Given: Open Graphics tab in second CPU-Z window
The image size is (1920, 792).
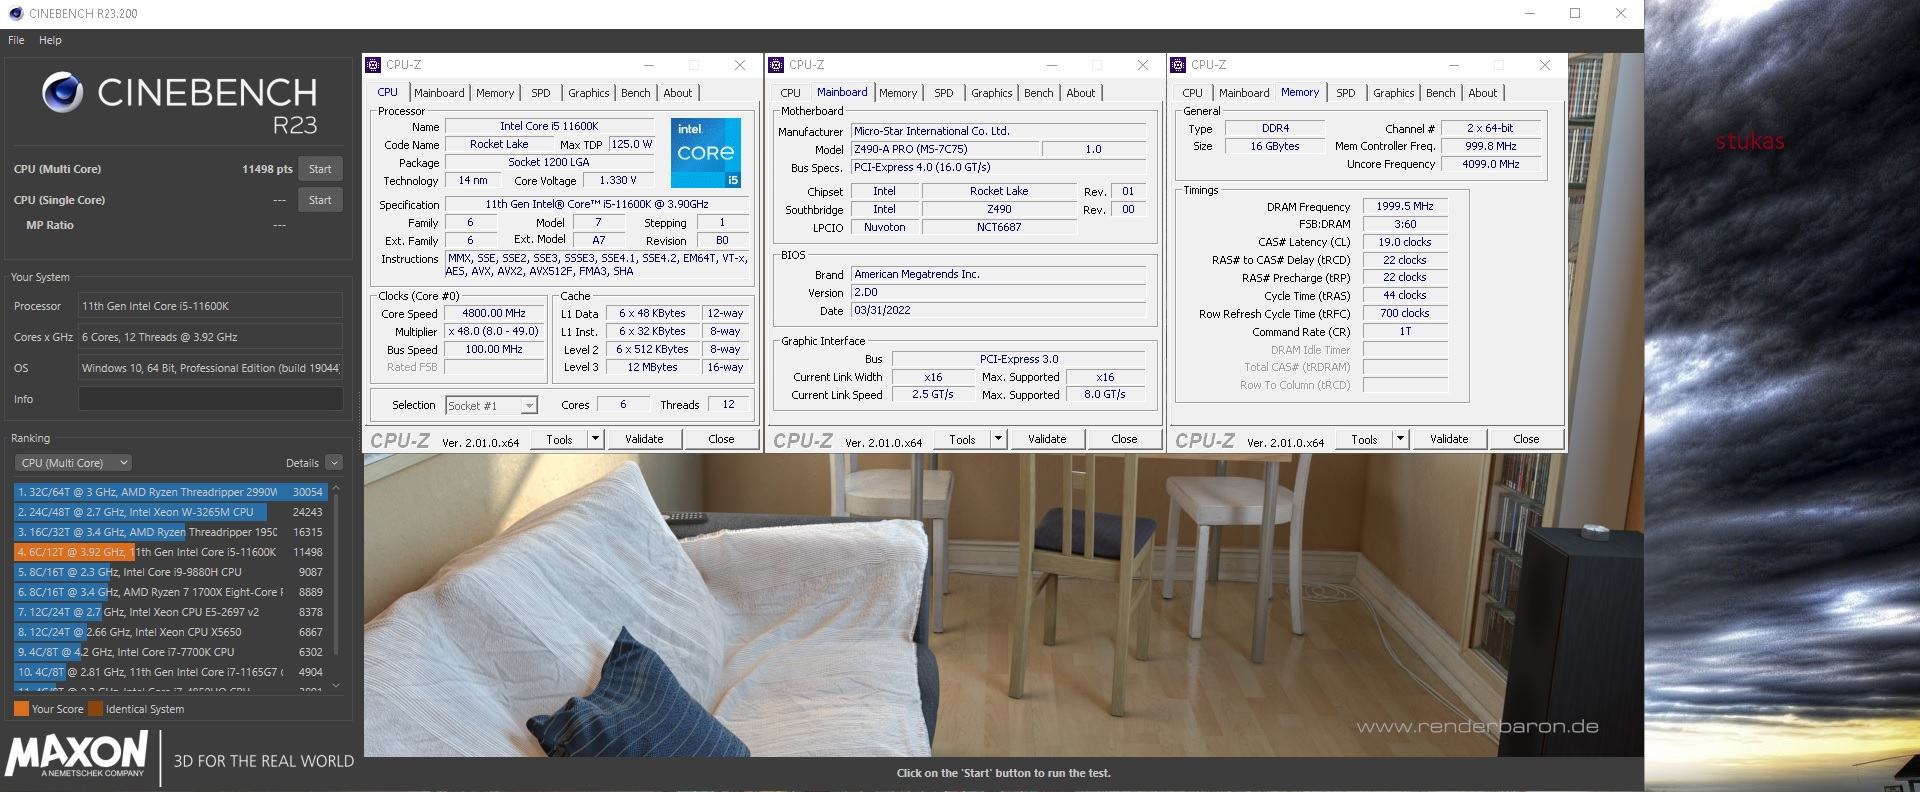Looking at the screenshot, I should [992, 93].
